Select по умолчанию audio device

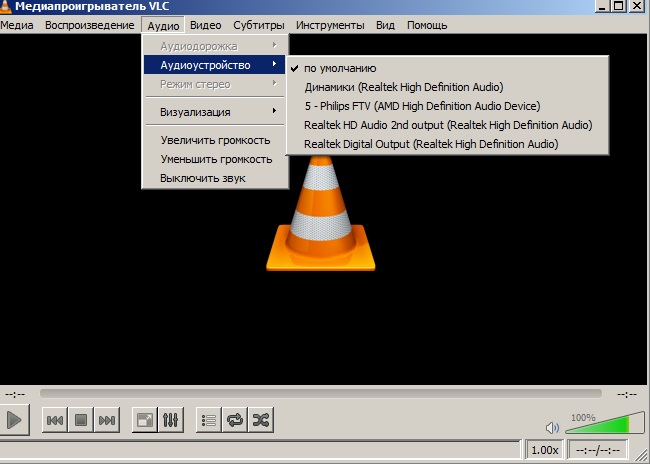point(447,68)
